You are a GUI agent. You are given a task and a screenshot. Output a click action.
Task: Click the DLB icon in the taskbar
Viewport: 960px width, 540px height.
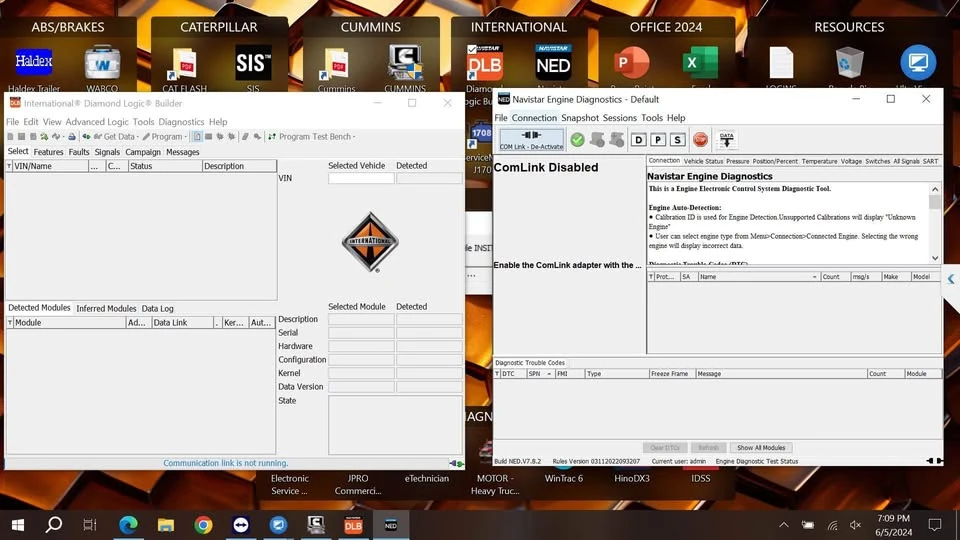[x=353, y=525]
